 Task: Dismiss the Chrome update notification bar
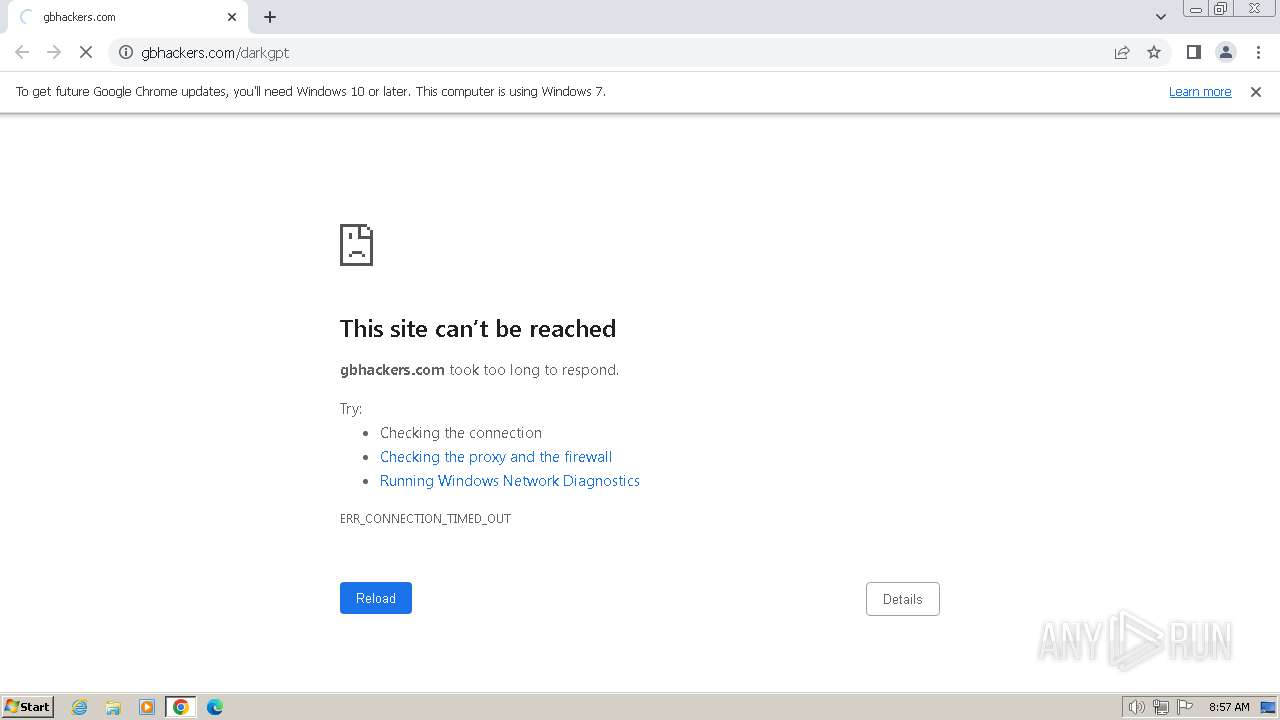point(1256,92)
